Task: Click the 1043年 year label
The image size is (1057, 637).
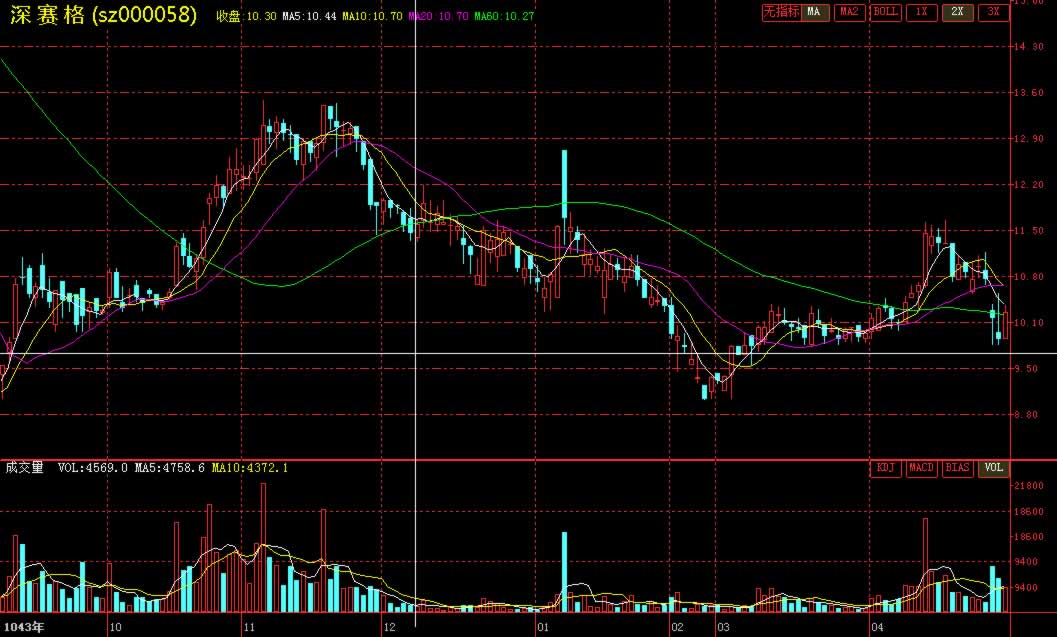Action: point(22,628)
